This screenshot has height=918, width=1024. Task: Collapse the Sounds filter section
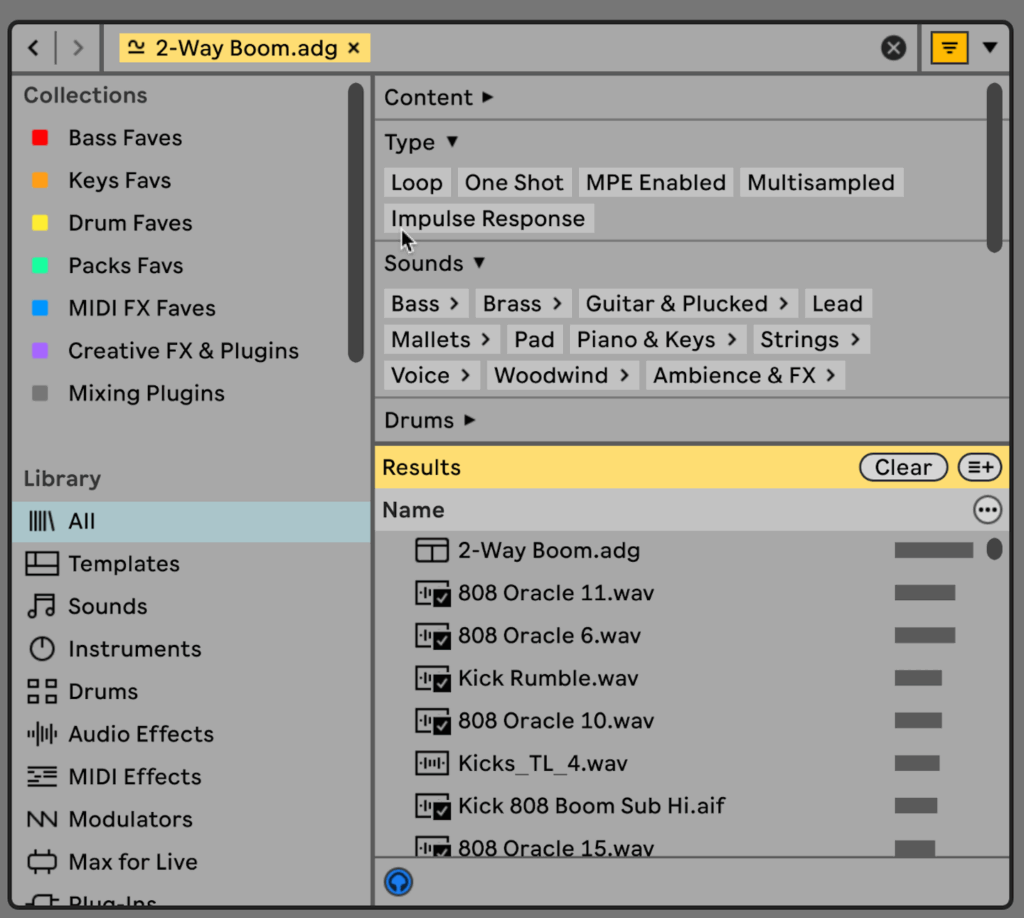434,263
